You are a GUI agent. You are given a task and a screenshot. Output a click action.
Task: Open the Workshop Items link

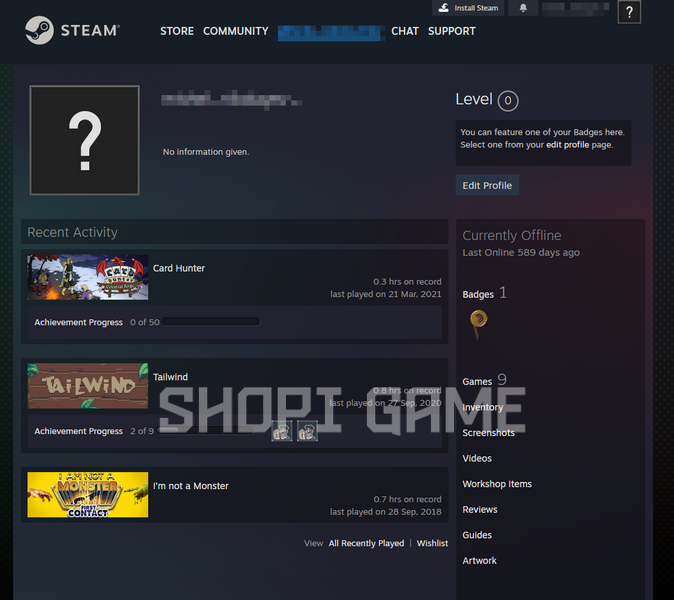tap(497, 484)
